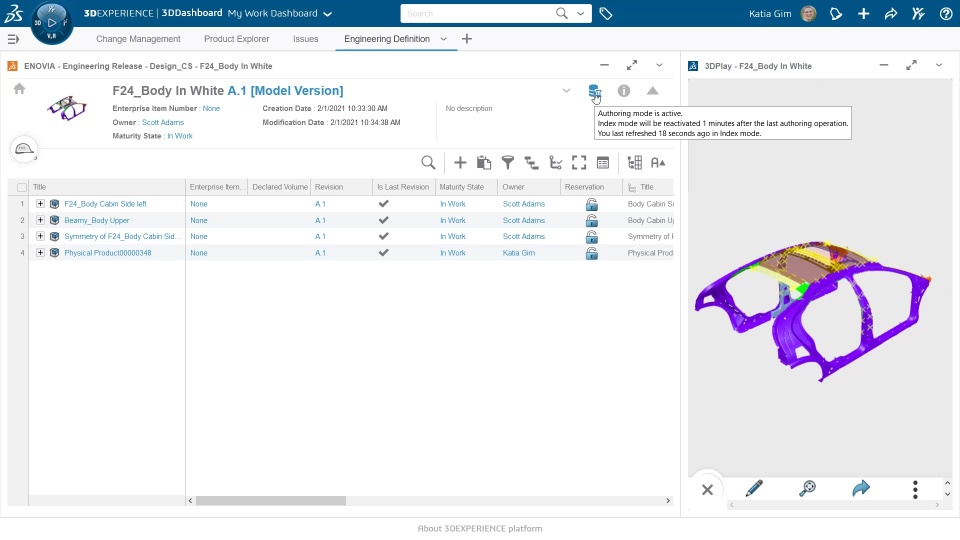This screenshot has width=960, height=540.
Task: Select the pencil markup tool in 3DPlay
Action: click(x=754, y=488)
